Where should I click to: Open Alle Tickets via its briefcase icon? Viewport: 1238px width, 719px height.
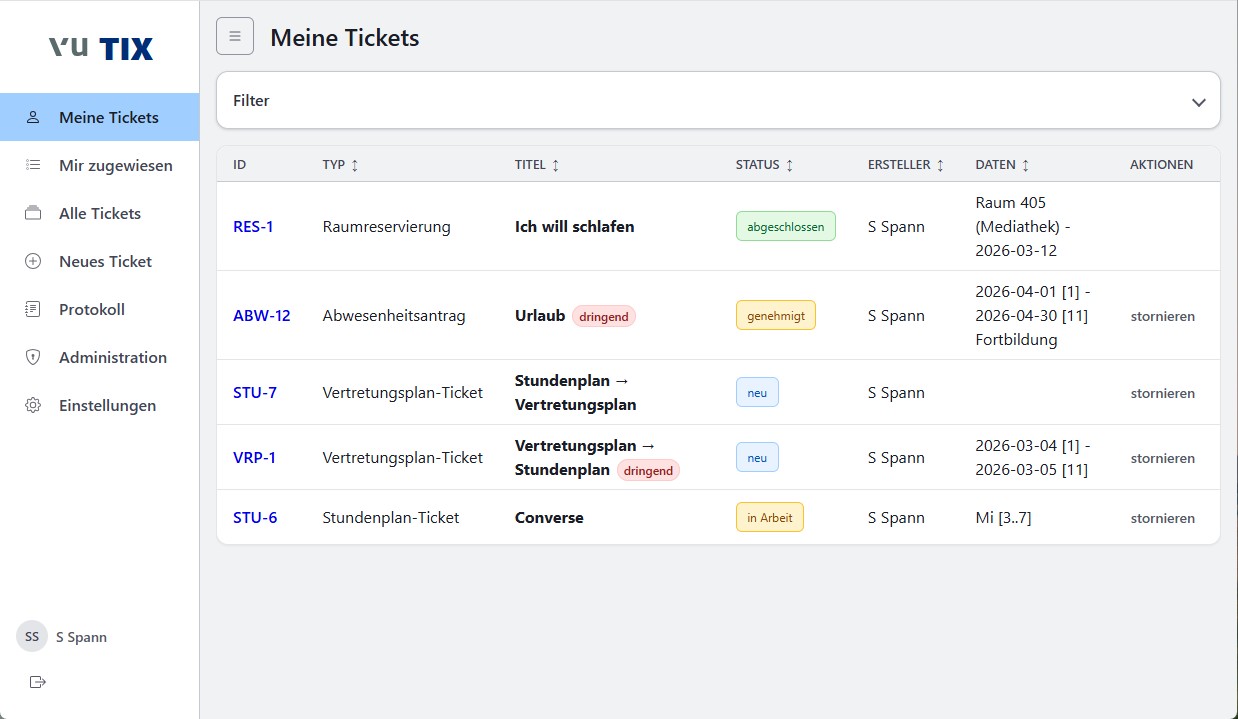point(32,213)
